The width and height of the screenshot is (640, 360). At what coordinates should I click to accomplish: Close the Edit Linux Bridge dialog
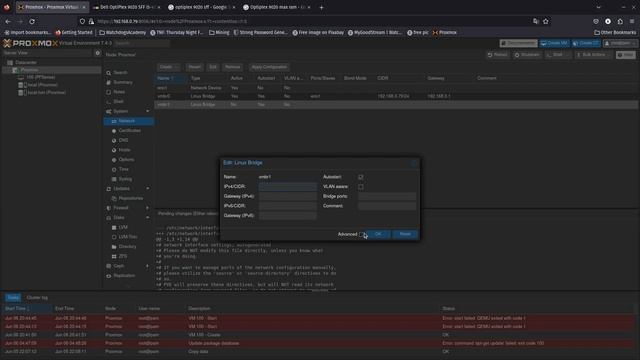pos(413,163)
